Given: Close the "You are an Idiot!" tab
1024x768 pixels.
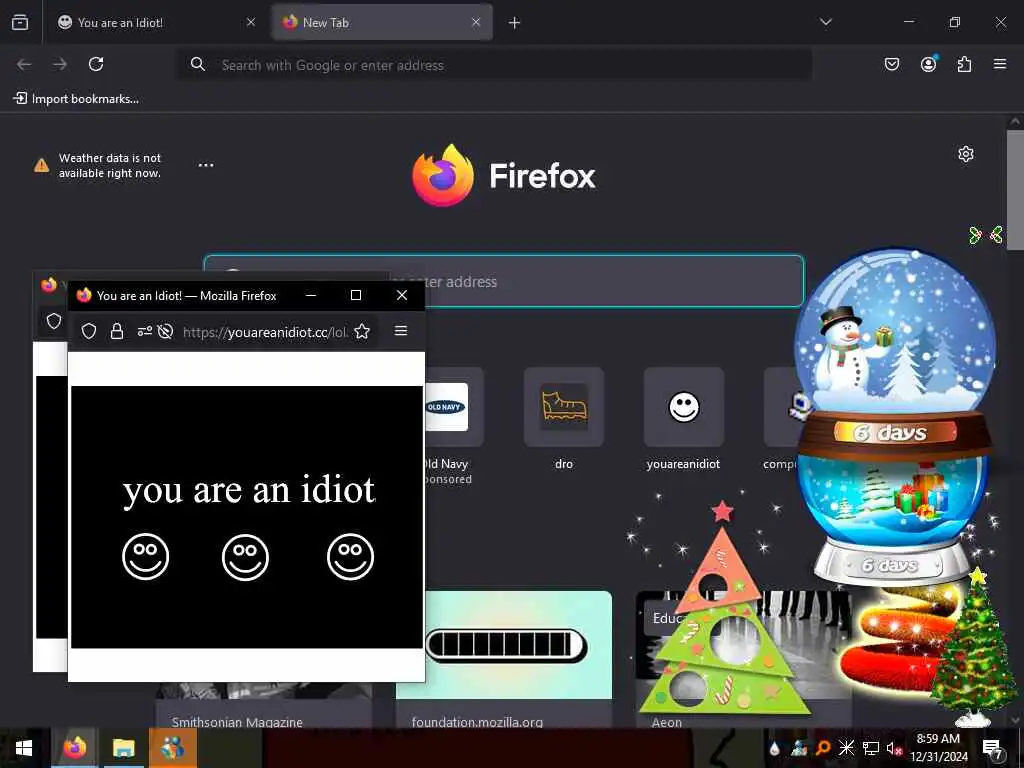Looking at the screenshot, I should tap(251, 22).
